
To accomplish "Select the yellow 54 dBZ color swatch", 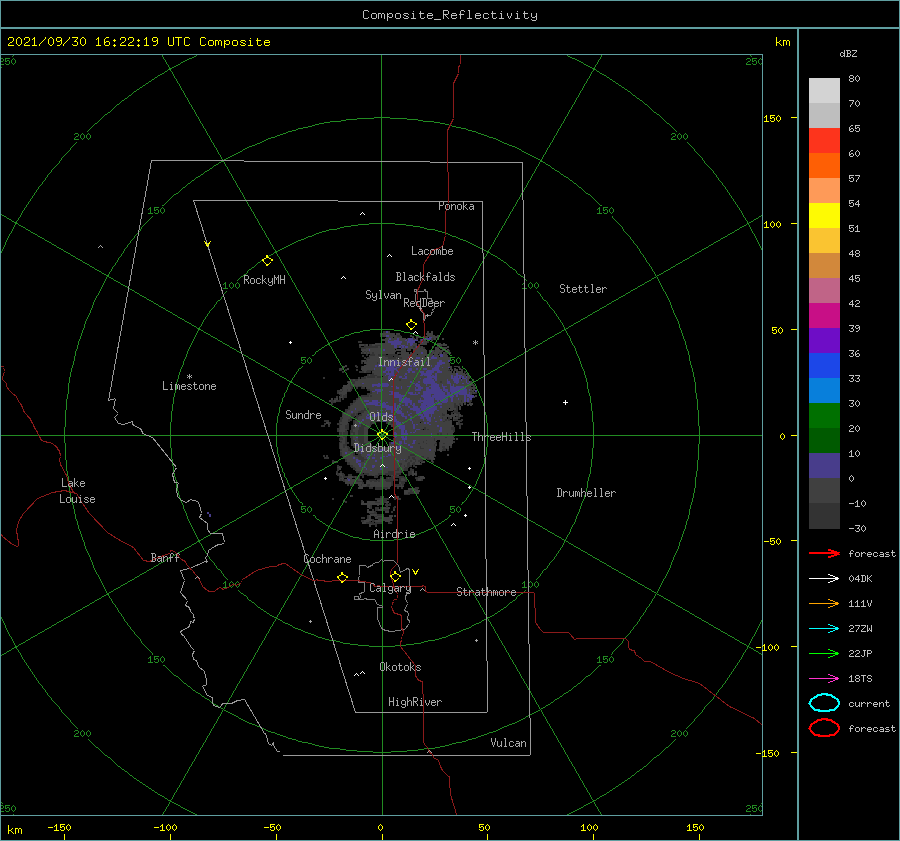I will coord(824,215).
